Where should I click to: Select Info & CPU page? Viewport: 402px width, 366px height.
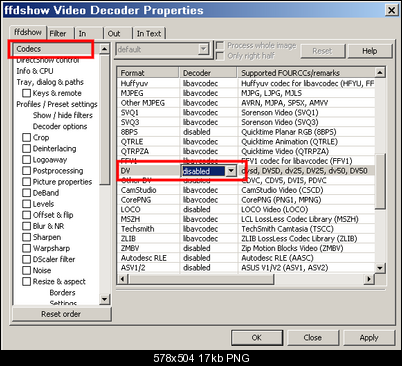[x=35, y=71]
